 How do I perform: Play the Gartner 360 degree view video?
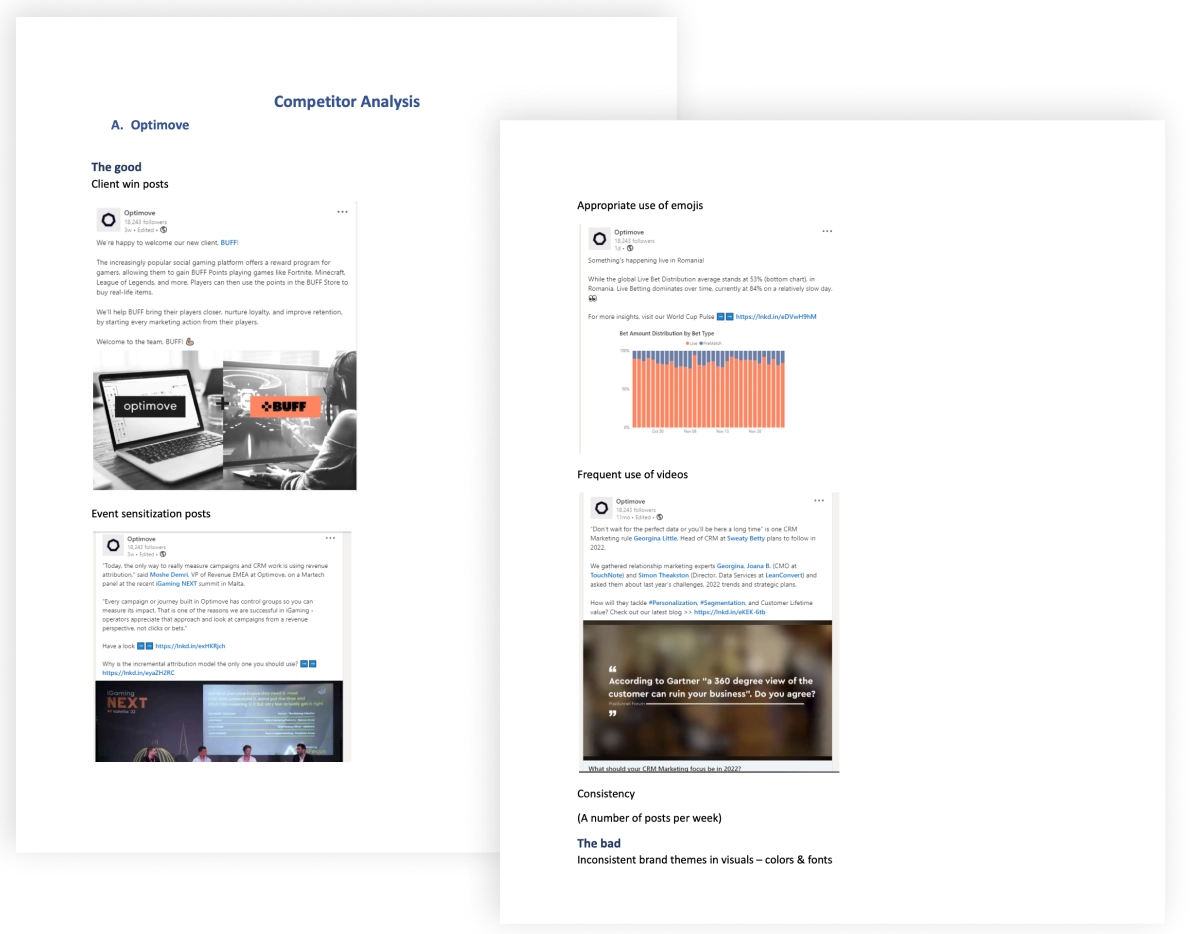707,690
